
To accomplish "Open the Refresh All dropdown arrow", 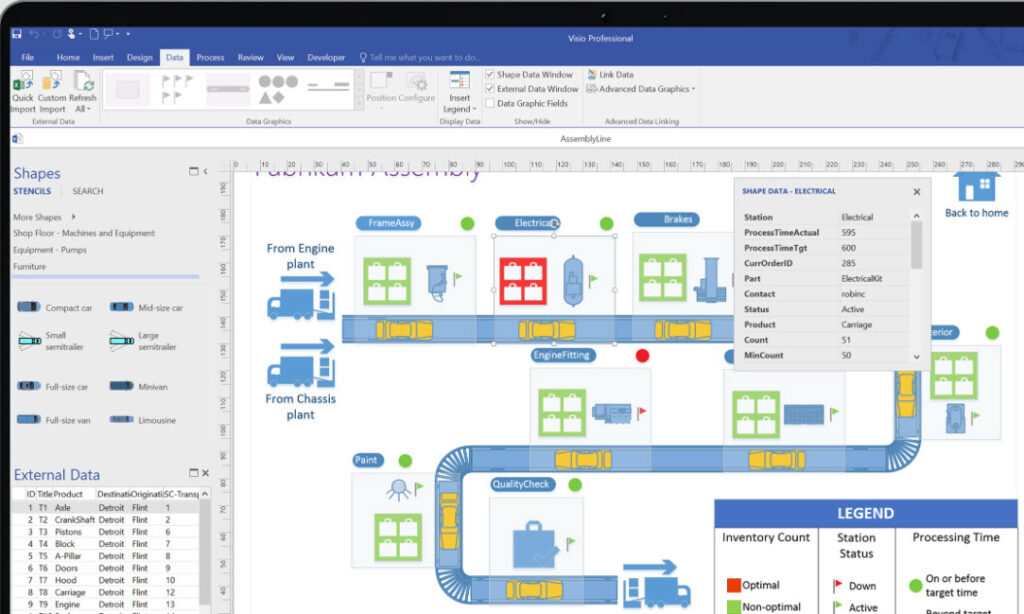I will 89,109.
